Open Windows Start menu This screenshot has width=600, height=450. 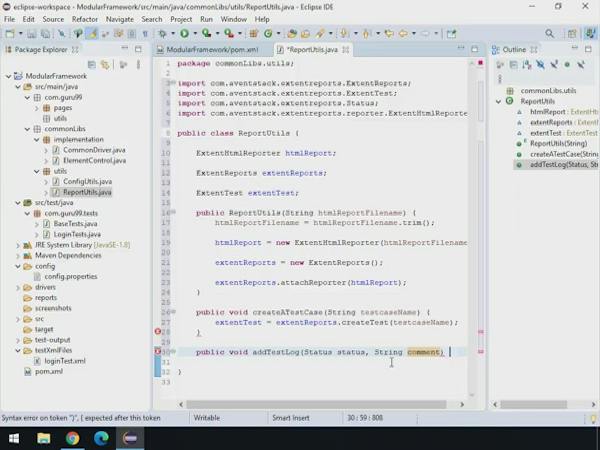pos(14,438)
